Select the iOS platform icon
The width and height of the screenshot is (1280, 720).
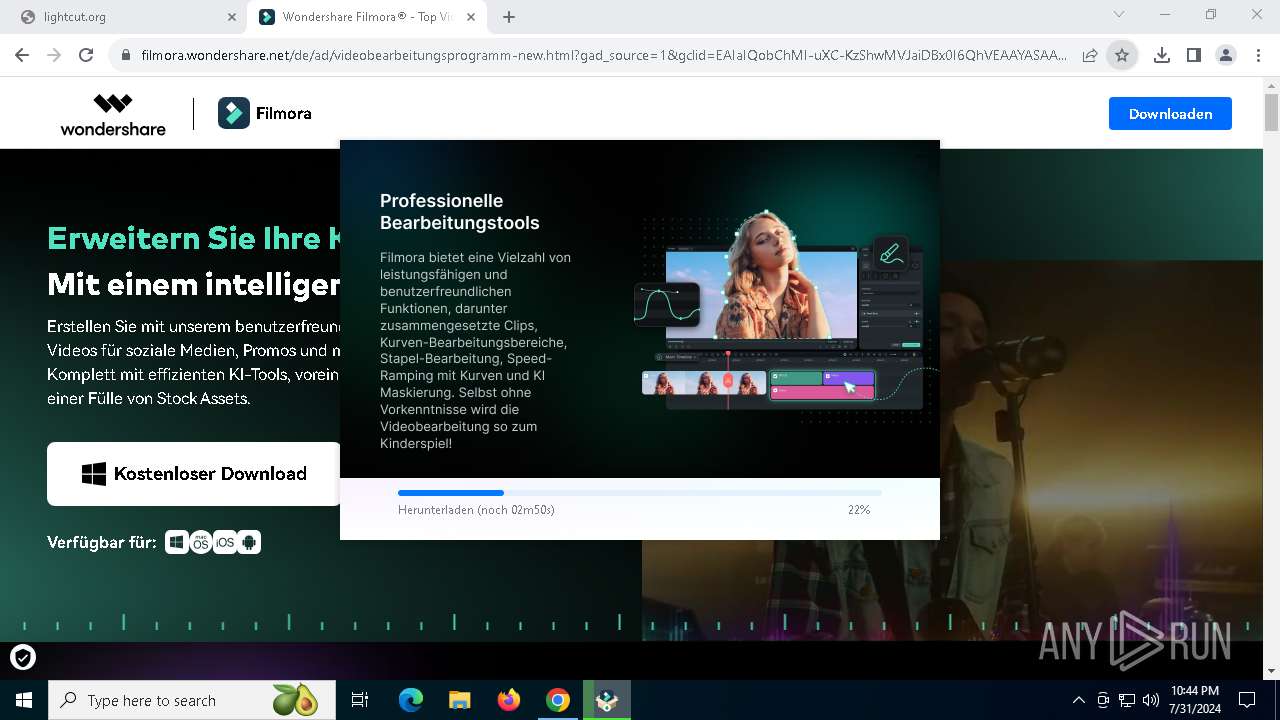pos(225,542)
